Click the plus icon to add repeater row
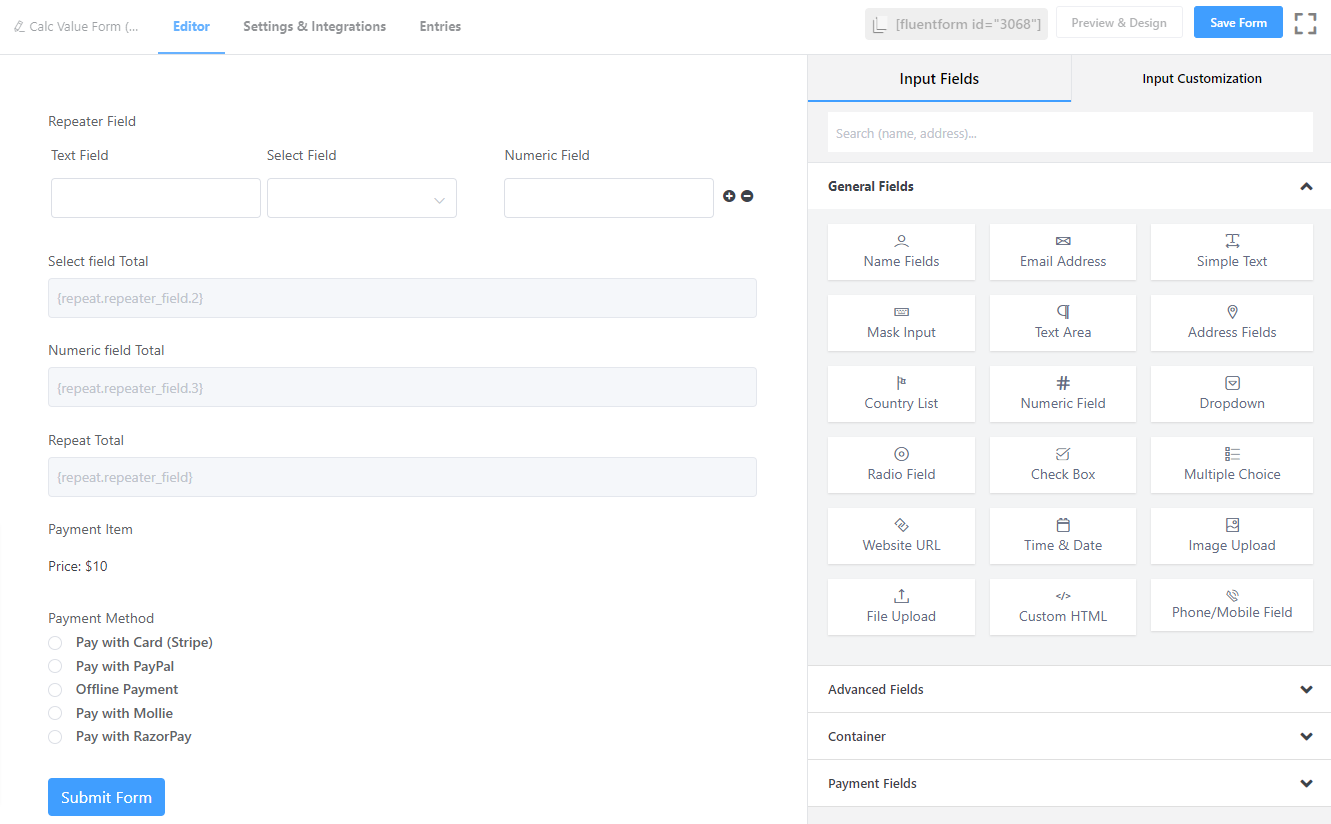Image resolution: width=1331 pixels, height=824 pixels. [729, 196]
